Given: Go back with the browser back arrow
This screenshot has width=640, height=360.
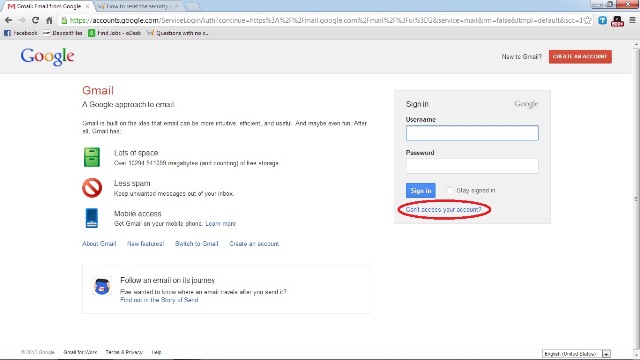Looking at the screenshot, I should [x=8, y=20].
